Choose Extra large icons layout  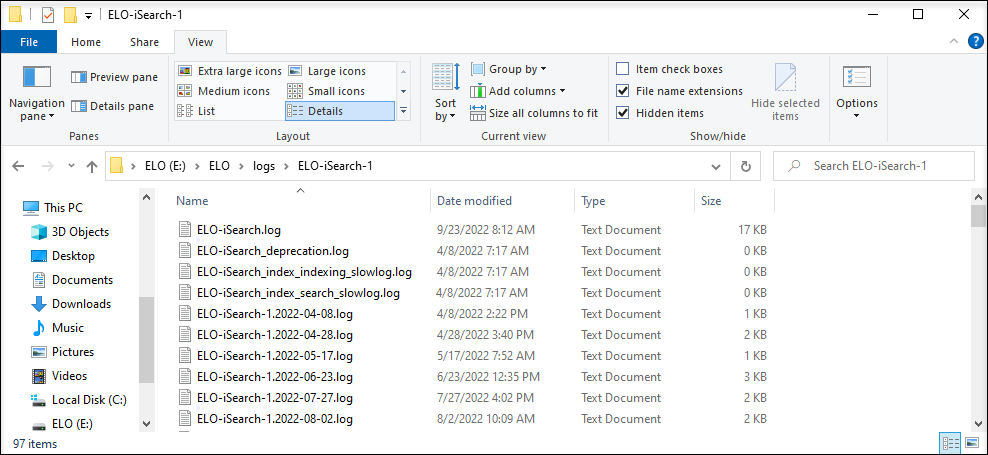click(230, 71)
